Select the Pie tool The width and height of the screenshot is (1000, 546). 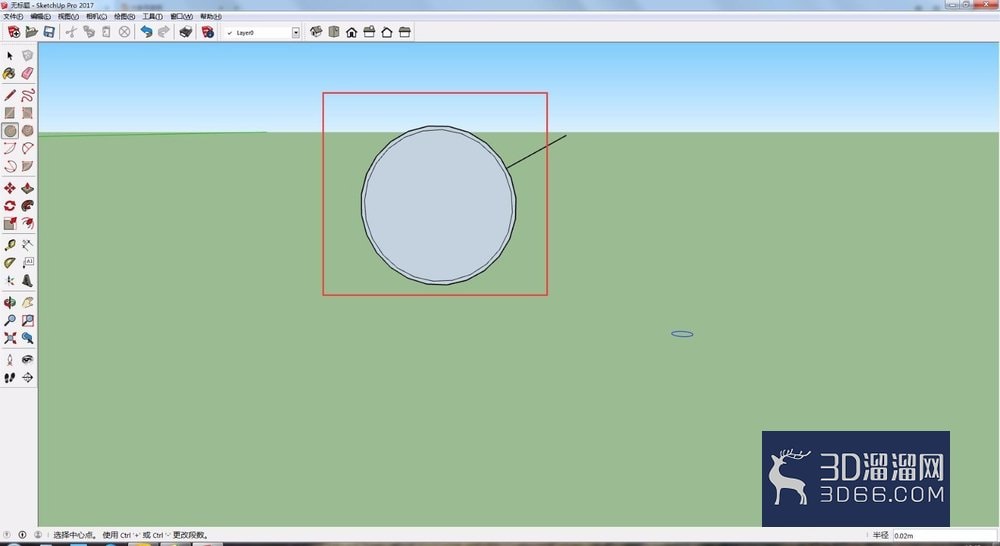point(27,166)
